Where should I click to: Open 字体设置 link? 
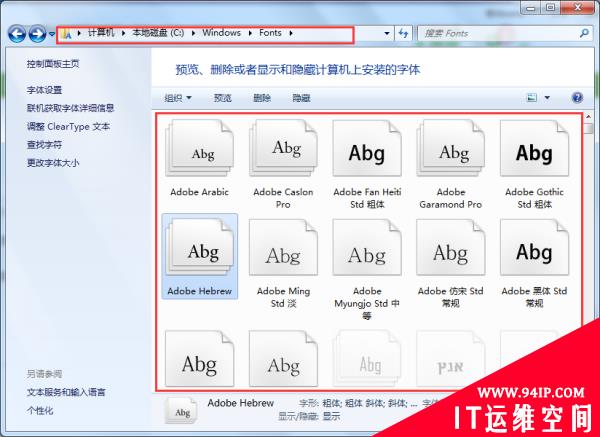coord(44,90)
